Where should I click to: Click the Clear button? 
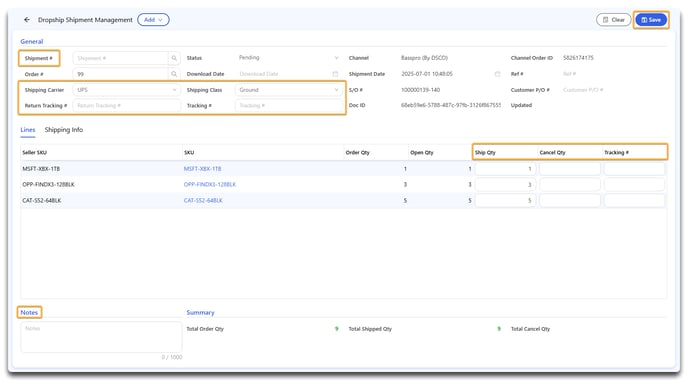(613, 20)
